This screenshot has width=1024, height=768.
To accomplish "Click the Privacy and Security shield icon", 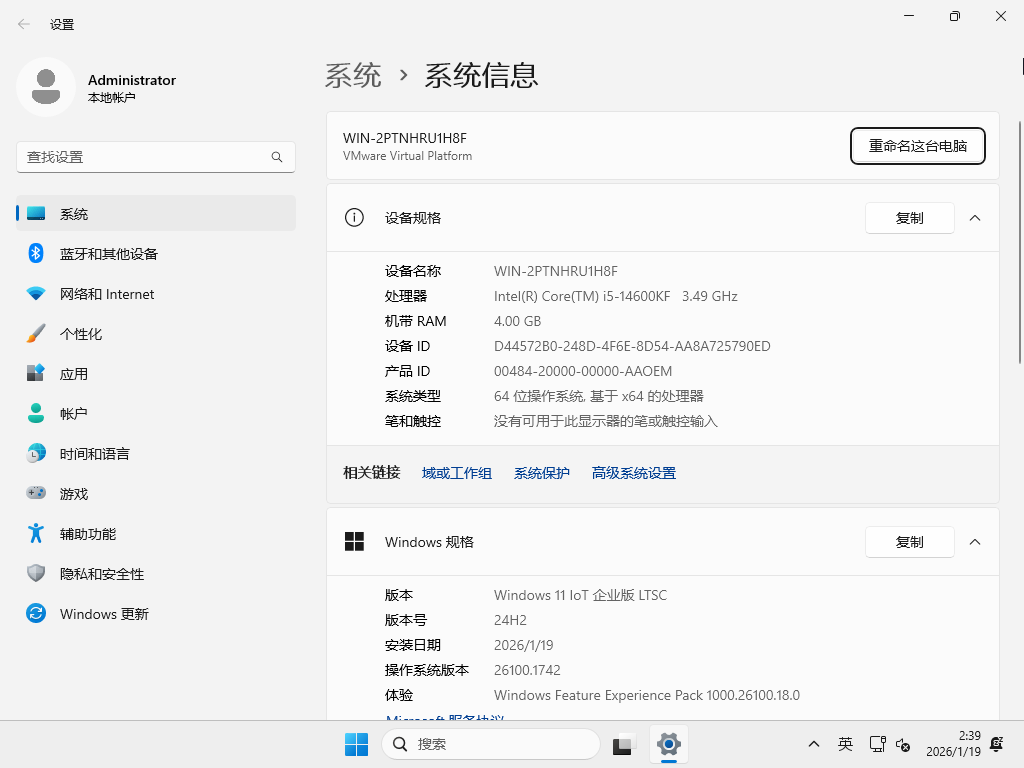I will (x=36, y=573).
